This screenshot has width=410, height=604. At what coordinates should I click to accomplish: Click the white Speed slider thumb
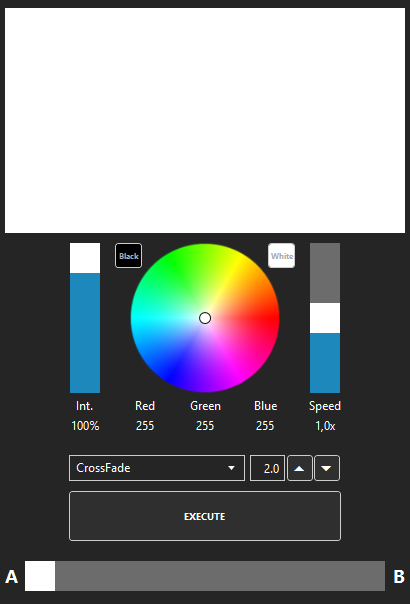(x=325, y=318)
